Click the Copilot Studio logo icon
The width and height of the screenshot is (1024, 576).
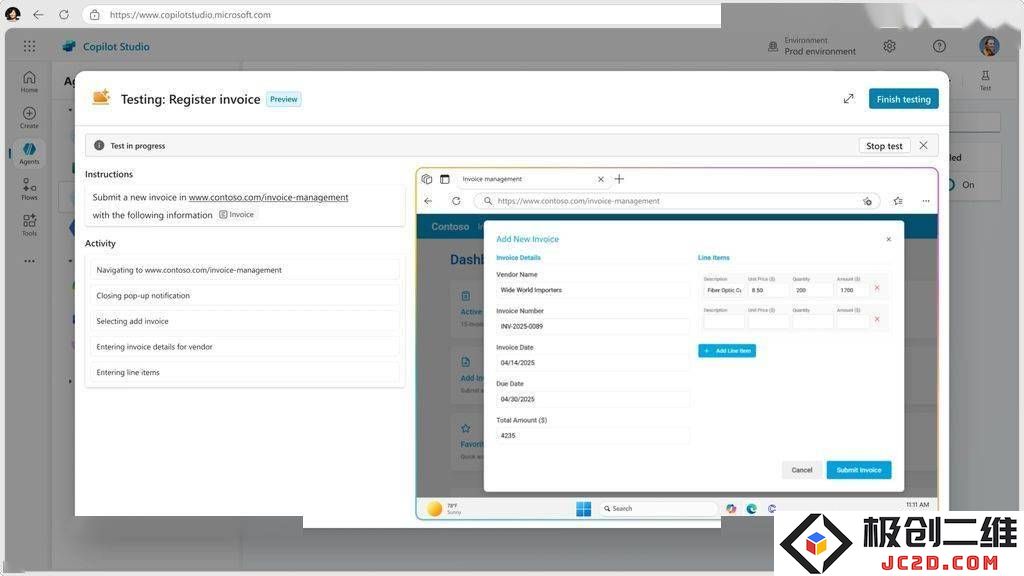click(69, 46)
